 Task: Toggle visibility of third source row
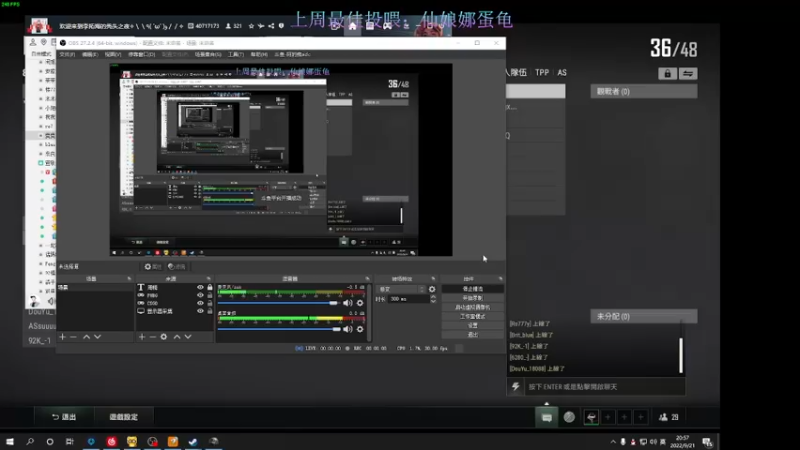click(x=200, y=303)
